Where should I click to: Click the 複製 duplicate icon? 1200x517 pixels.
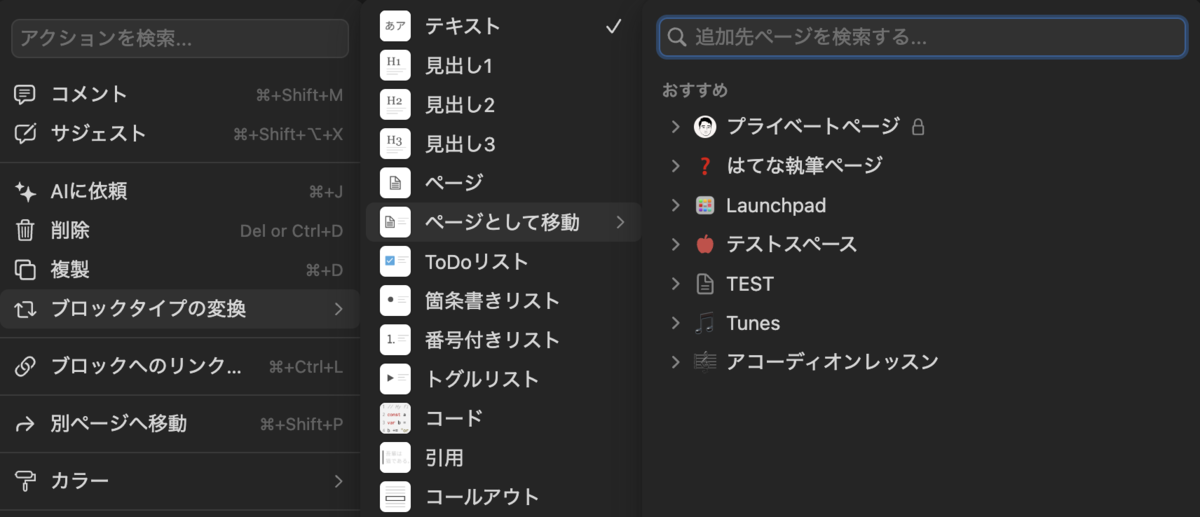pos(25,270)
